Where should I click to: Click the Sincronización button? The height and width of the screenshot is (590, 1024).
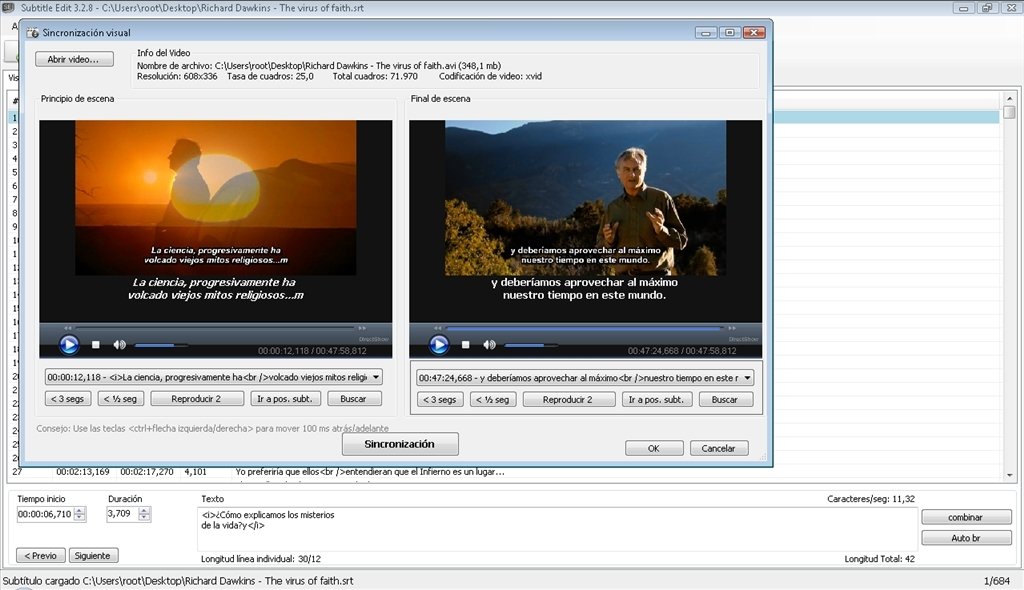(x=400, y=444)
